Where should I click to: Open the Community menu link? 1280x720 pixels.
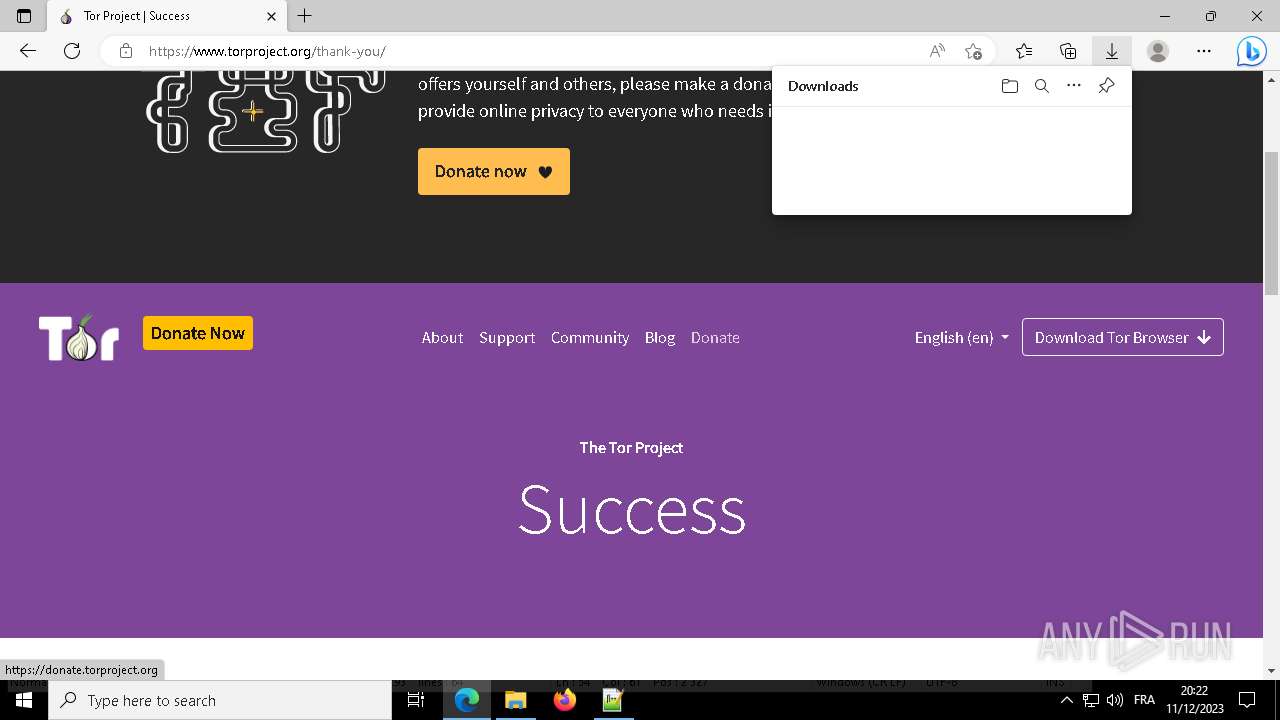(x=590, y=337)
